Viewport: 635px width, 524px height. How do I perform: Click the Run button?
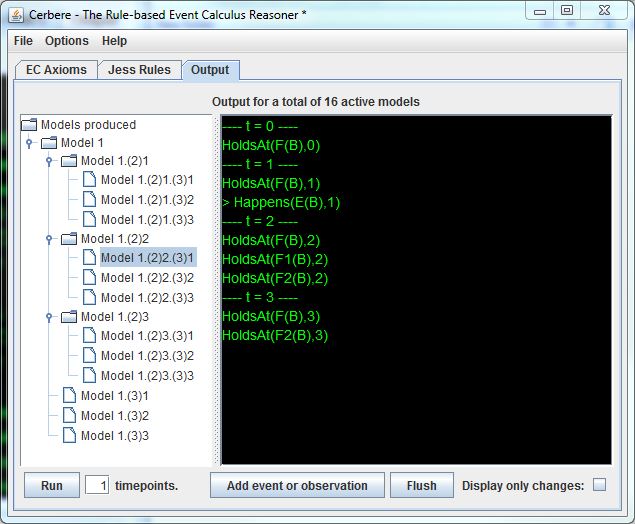[52, 485]
